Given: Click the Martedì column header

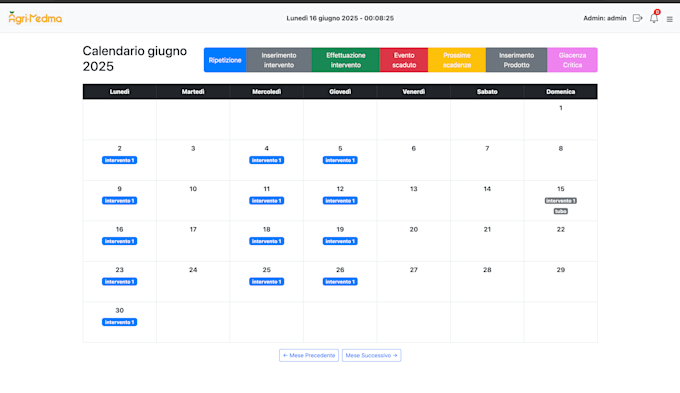Looking at the screenshot, I should (193, 92).
